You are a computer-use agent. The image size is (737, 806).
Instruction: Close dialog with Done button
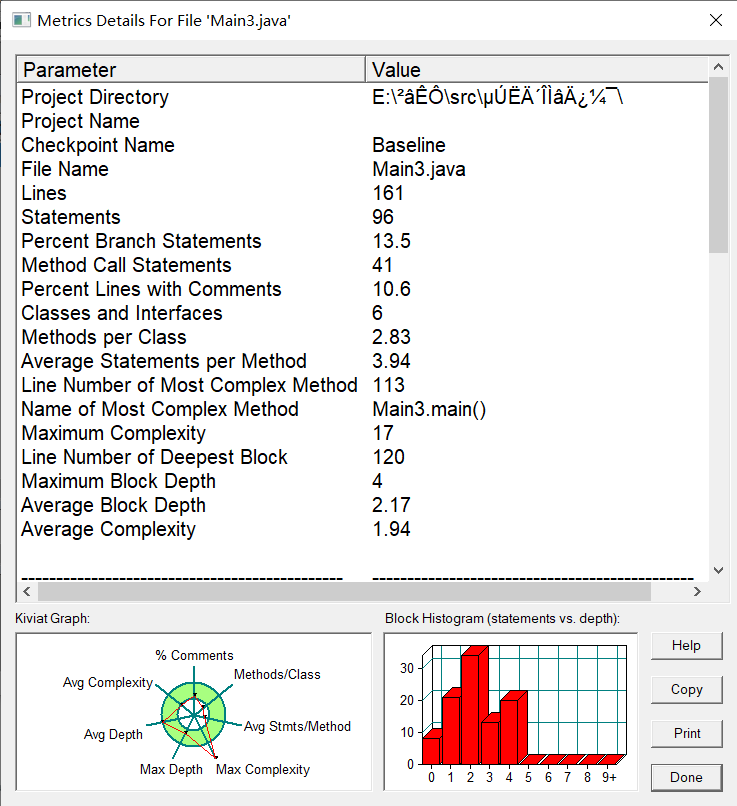click(x=687, y=777)
